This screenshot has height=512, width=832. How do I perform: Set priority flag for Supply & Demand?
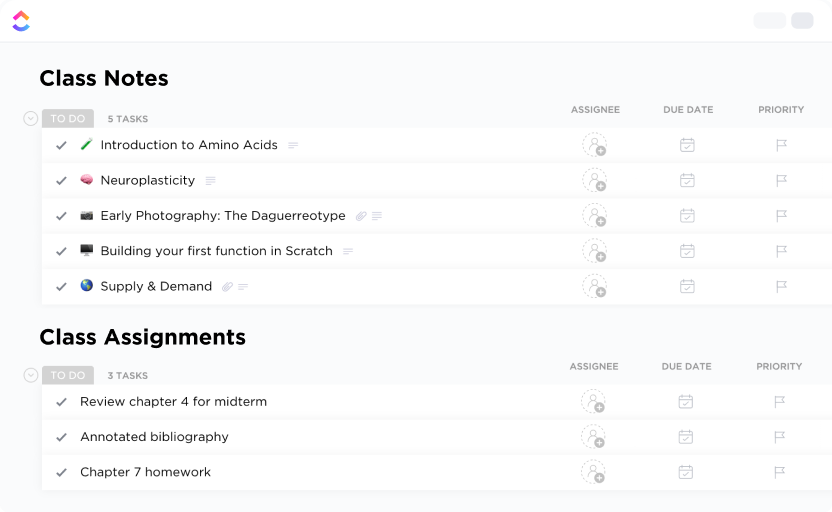tap(781, 286)
